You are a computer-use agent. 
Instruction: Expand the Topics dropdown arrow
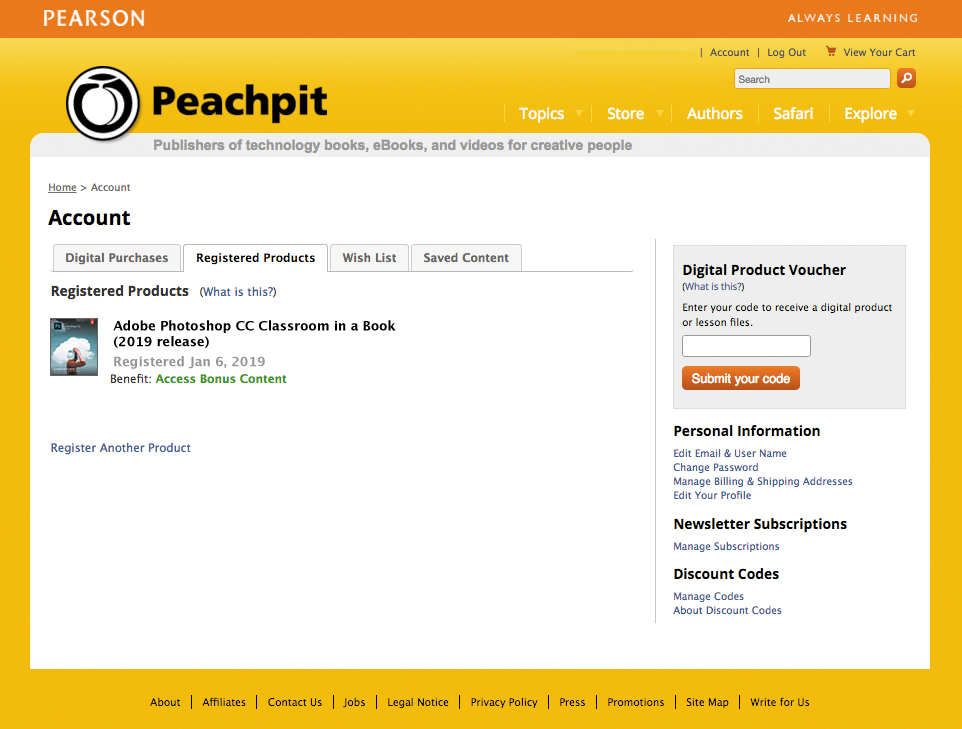tap(579, 114)
